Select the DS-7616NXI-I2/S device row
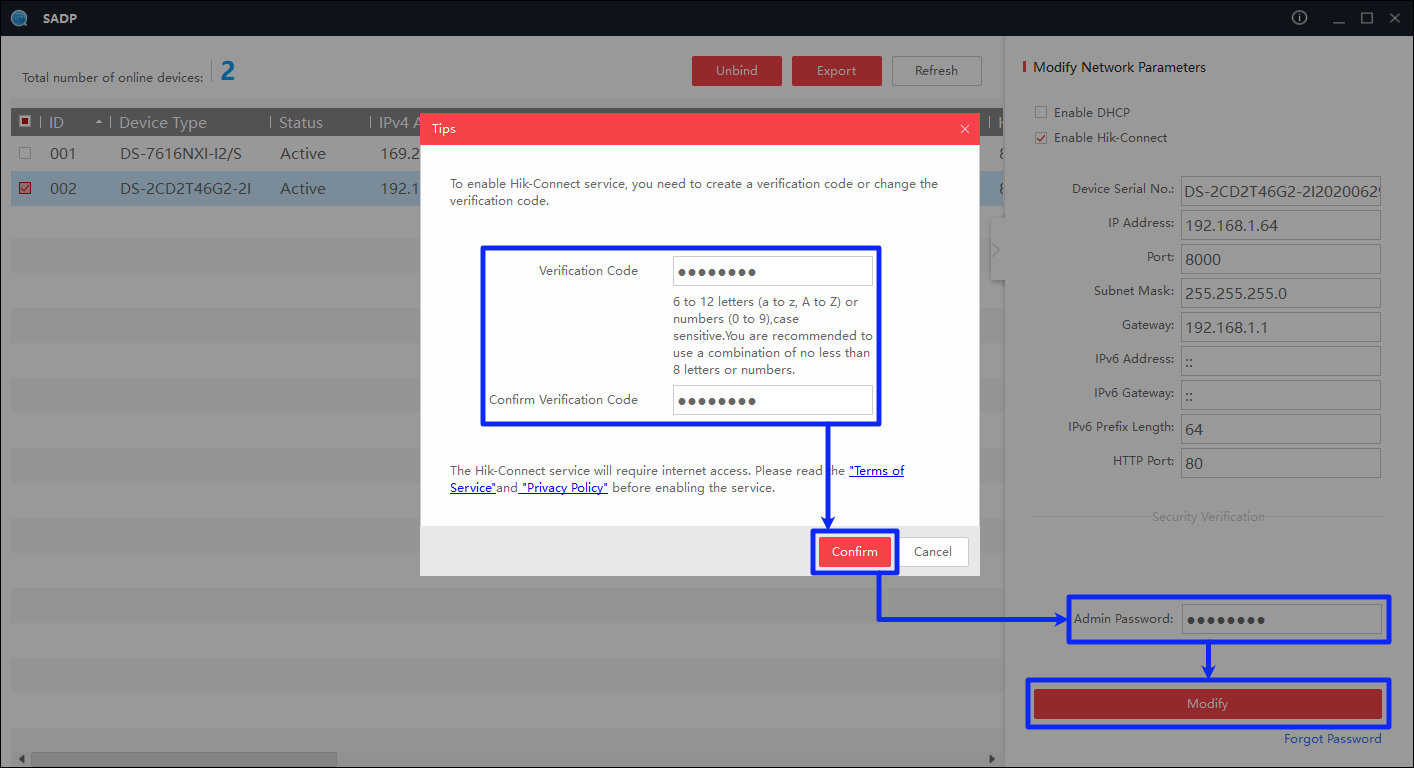 point(507,153)
